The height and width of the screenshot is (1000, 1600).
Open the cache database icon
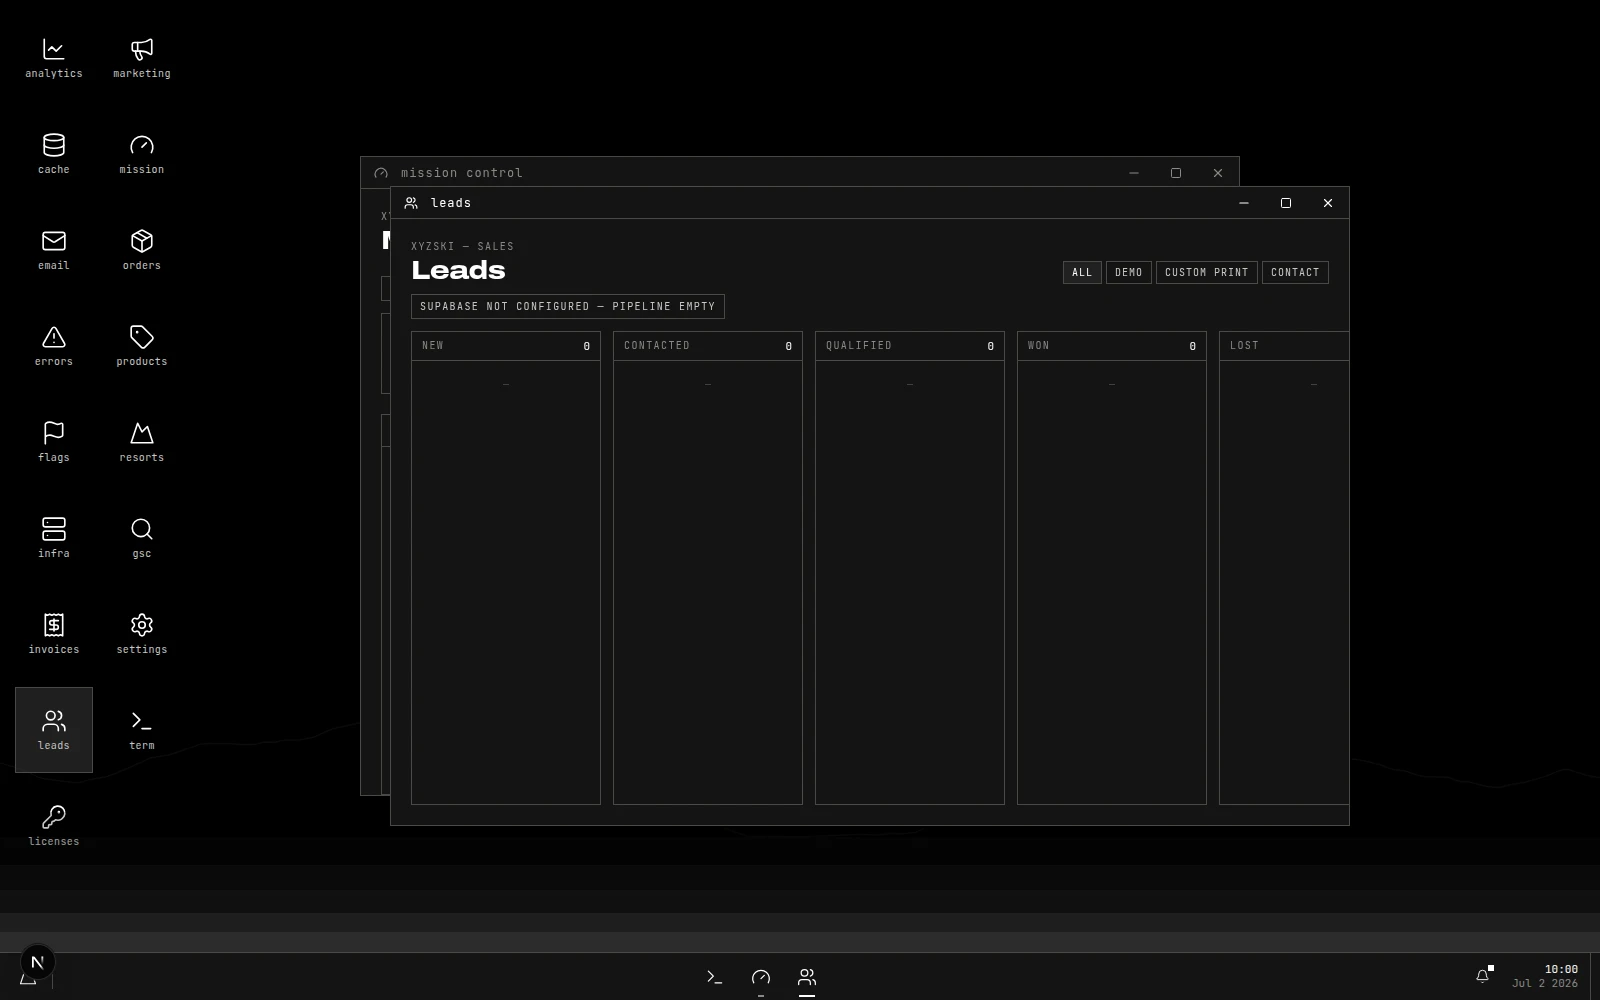(x=54, y=154)
